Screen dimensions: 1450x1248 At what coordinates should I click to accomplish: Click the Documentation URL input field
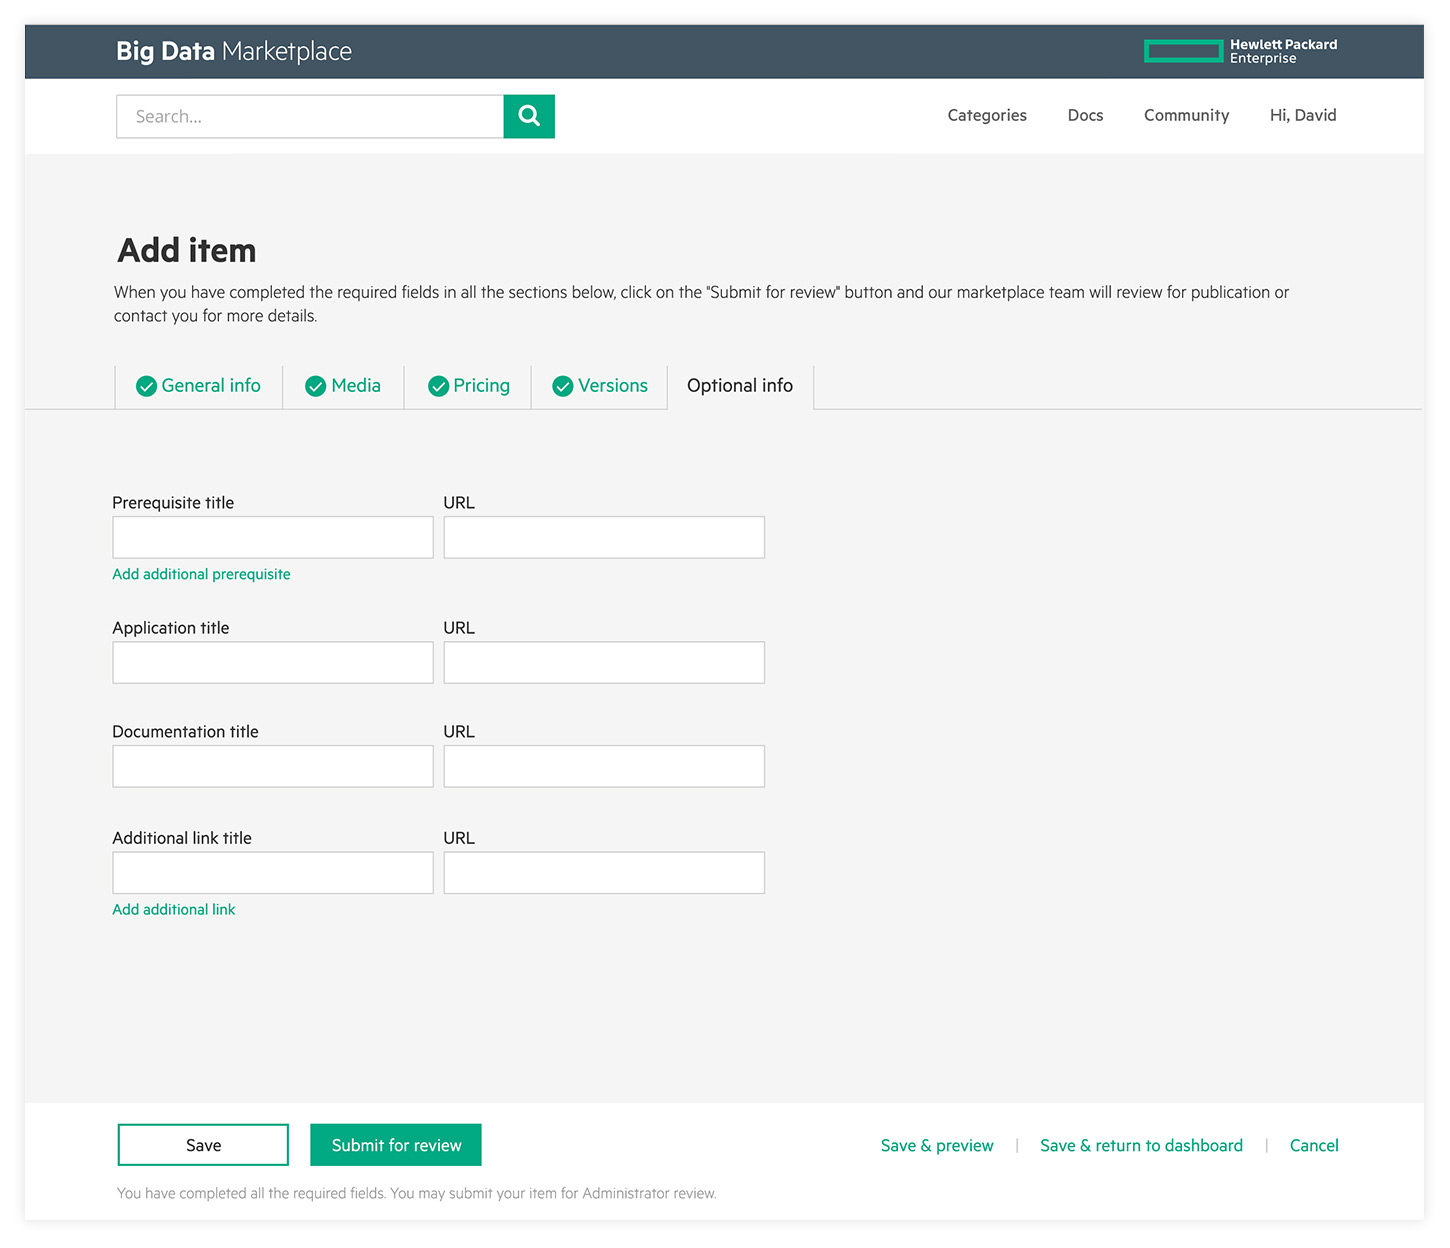click(604, 766)
